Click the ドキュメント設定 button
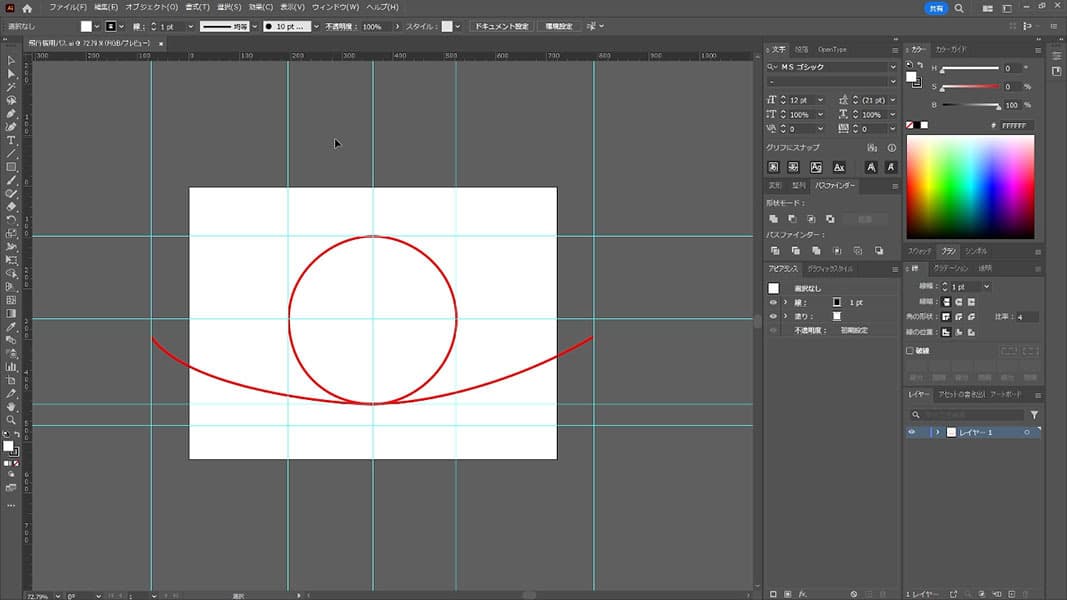The image size is (1067, 600). (x=500, y=26)
